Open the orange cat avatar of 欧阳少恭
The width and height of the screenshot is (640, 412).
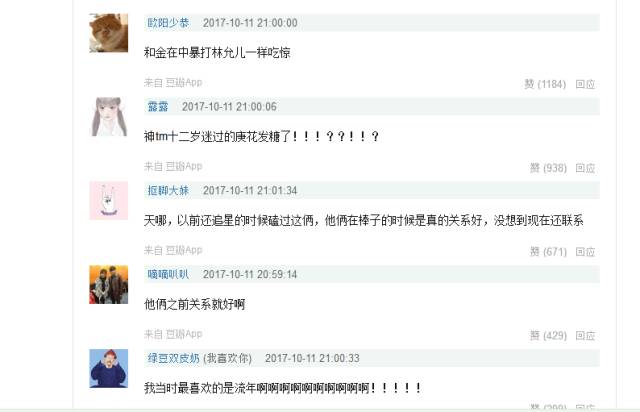109,33
